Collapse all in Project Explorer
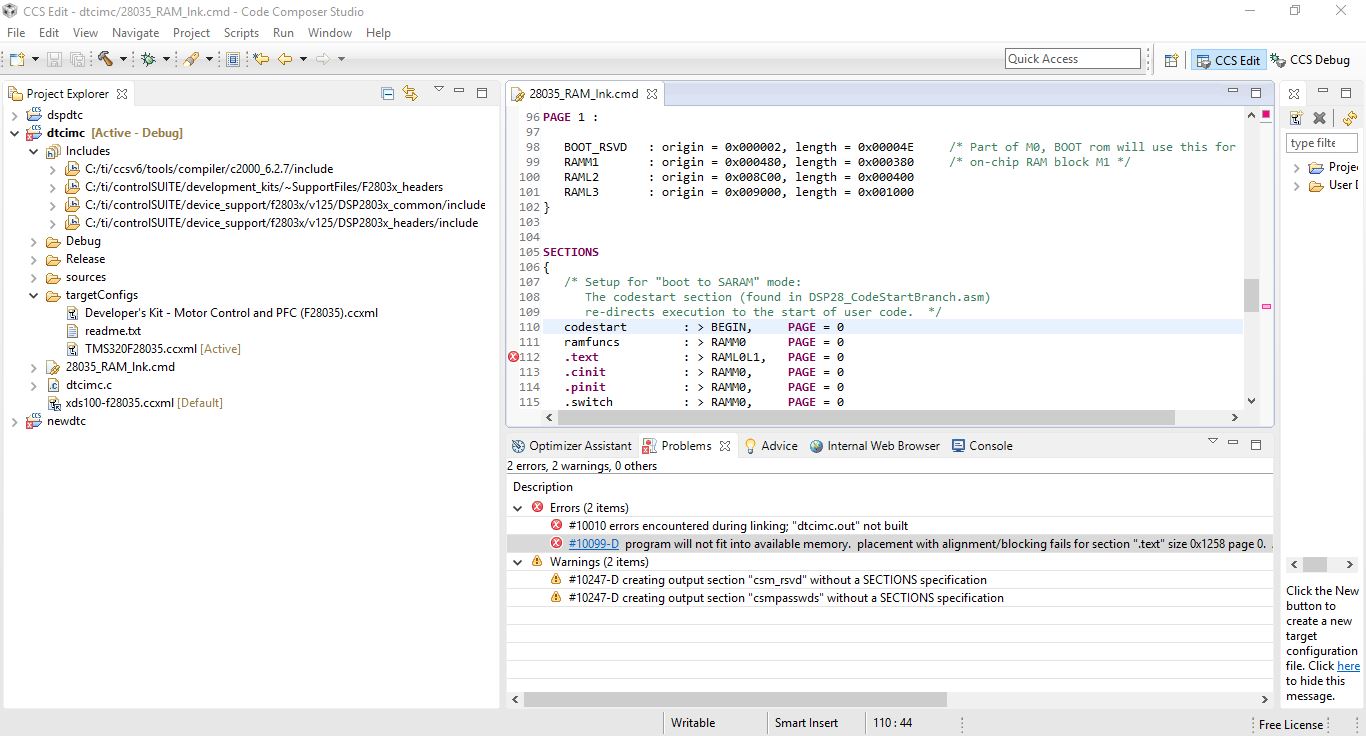The image size is (1366, 736). tap(388, 93)
